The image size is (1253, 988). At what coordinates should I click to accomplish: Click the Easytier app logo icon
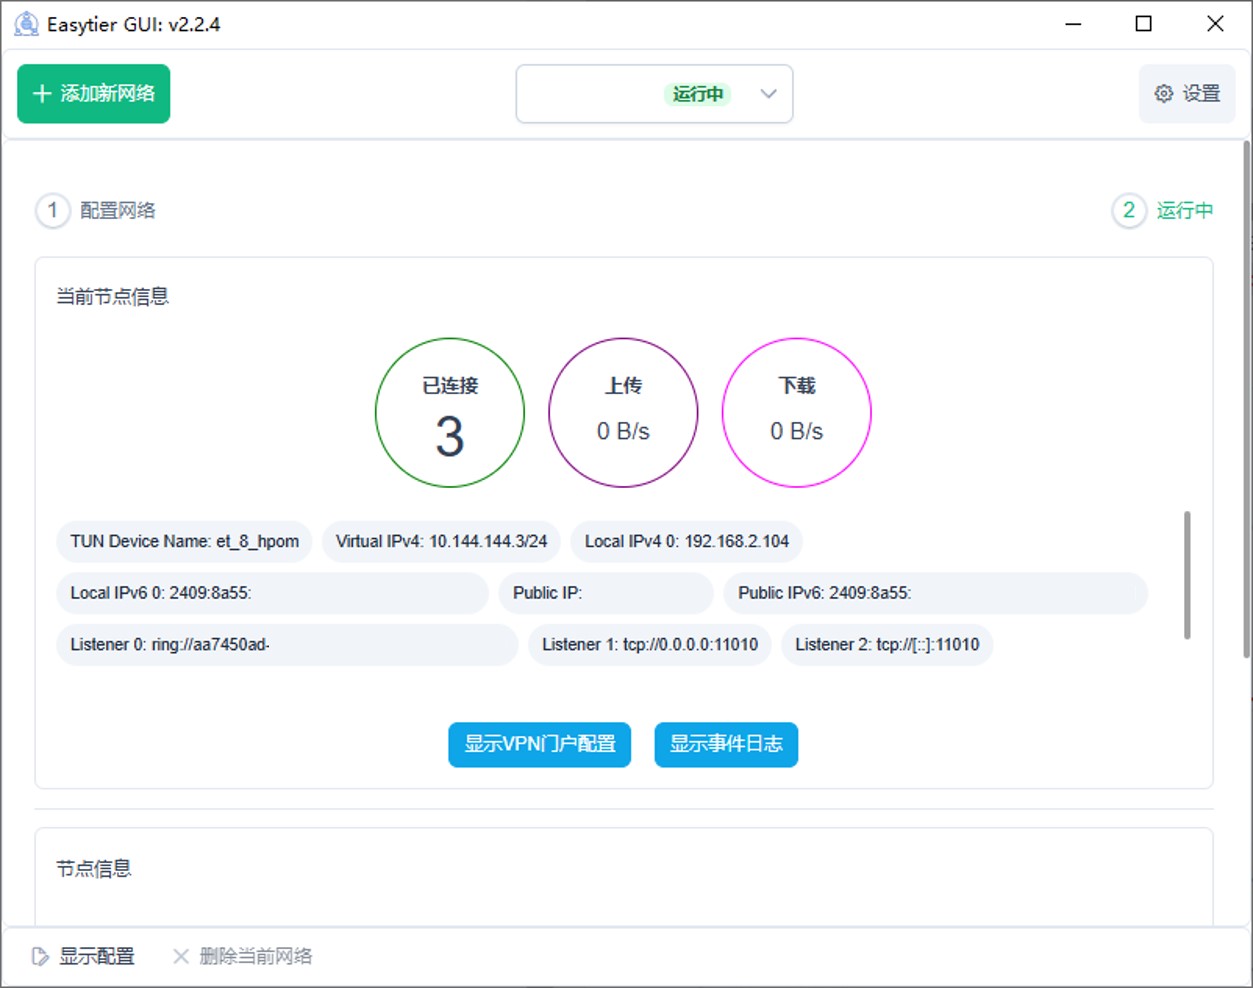pos(26,24)
